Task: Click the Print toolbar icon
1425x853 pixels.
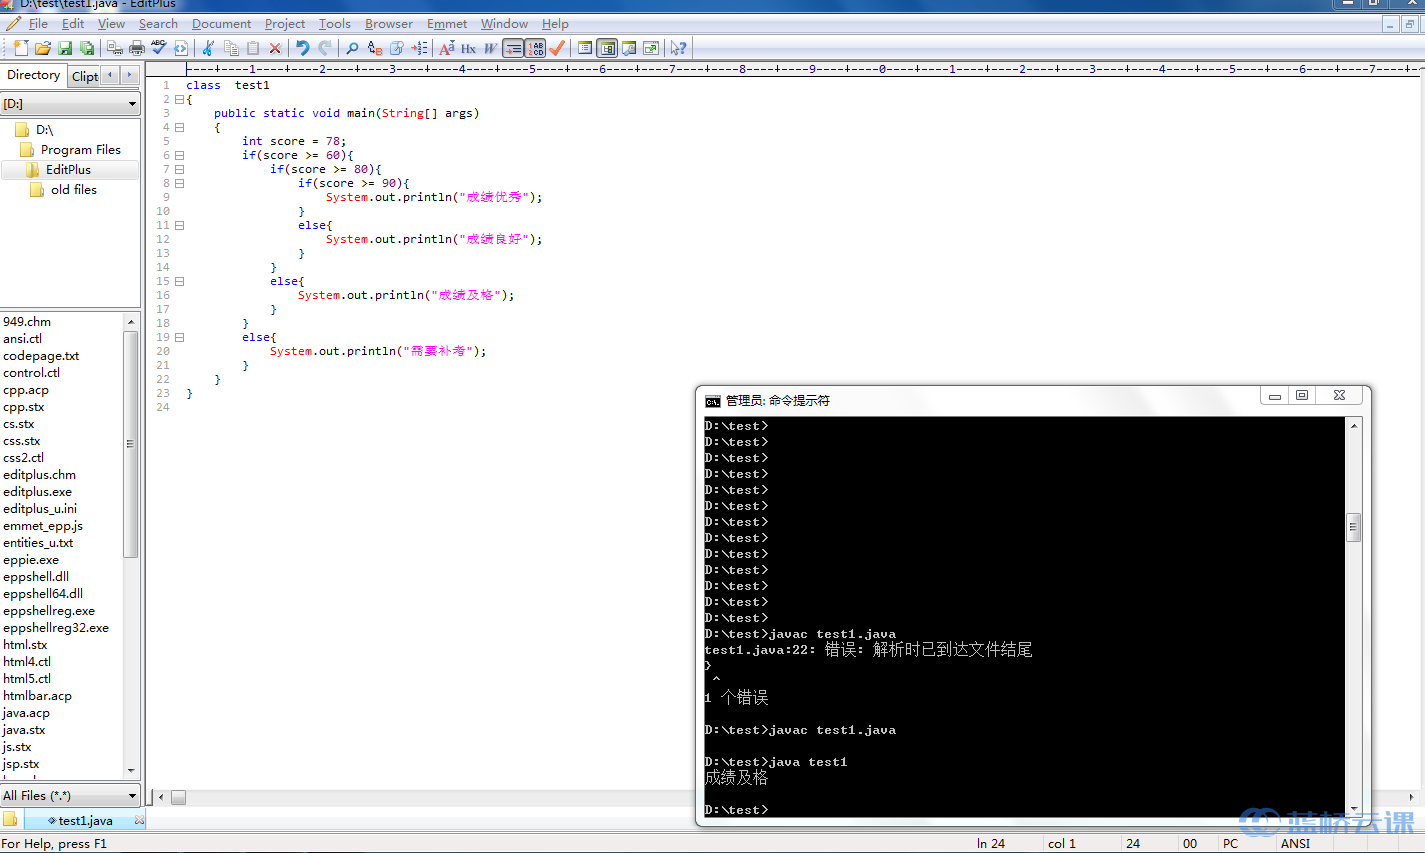Action: (137, 48)
